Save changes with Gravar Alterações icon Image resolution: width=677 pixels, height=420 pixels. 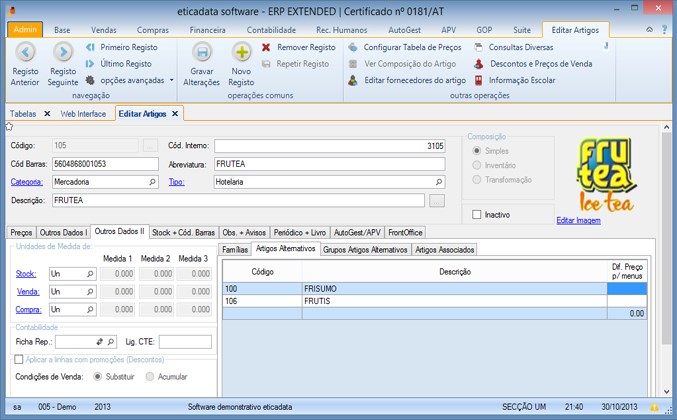[x=202, y=52]
